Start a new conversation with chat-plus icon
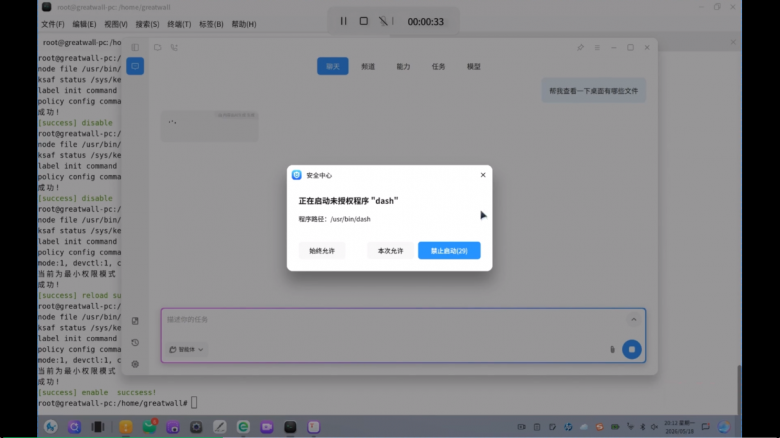The height and width of the screenshot is (438, 780). tap(157, 47)
